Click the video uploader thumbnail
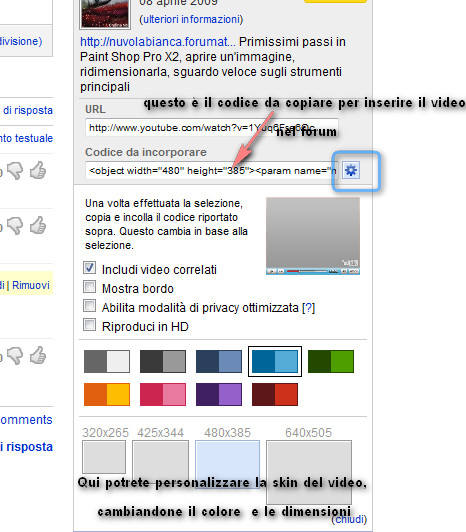466x532 pixels. [x=105, y=14]
